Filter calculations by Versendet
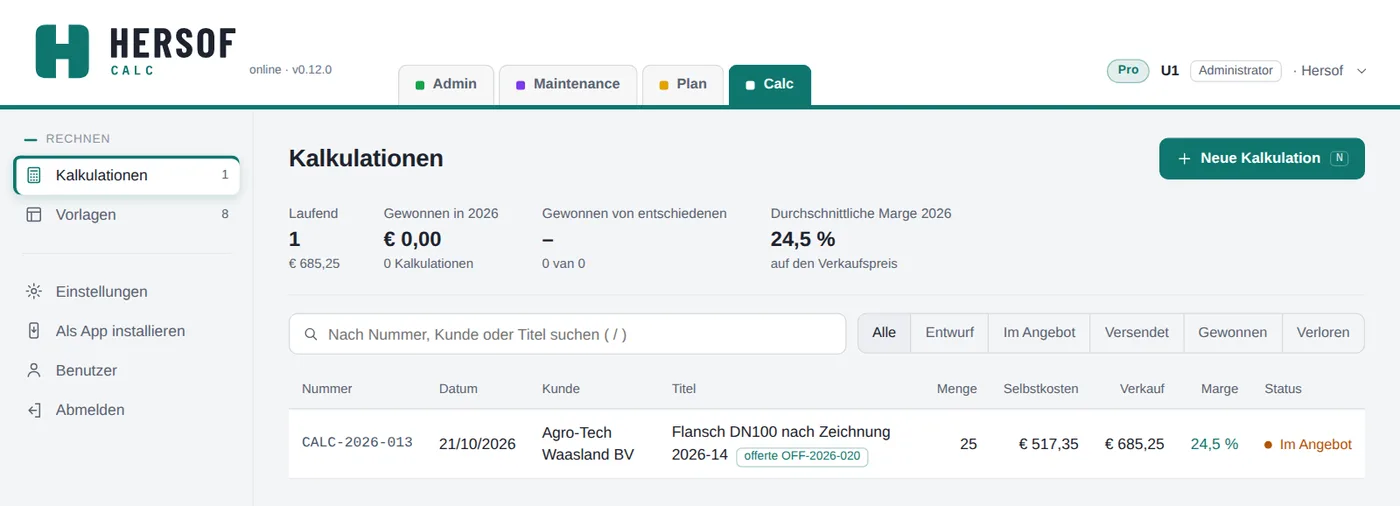1400x506 pixels. (1137, 333)
